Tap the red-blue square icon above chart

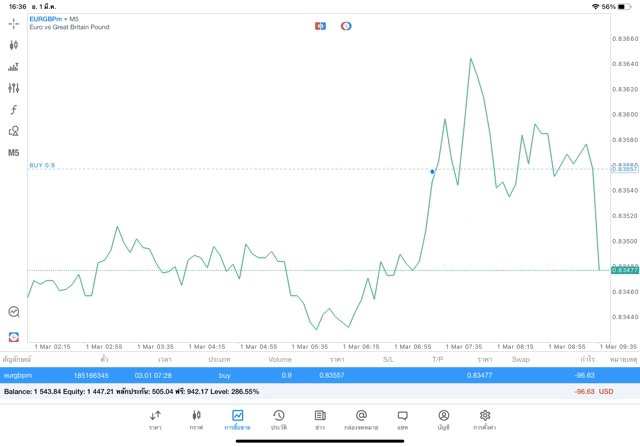(320, 26)
